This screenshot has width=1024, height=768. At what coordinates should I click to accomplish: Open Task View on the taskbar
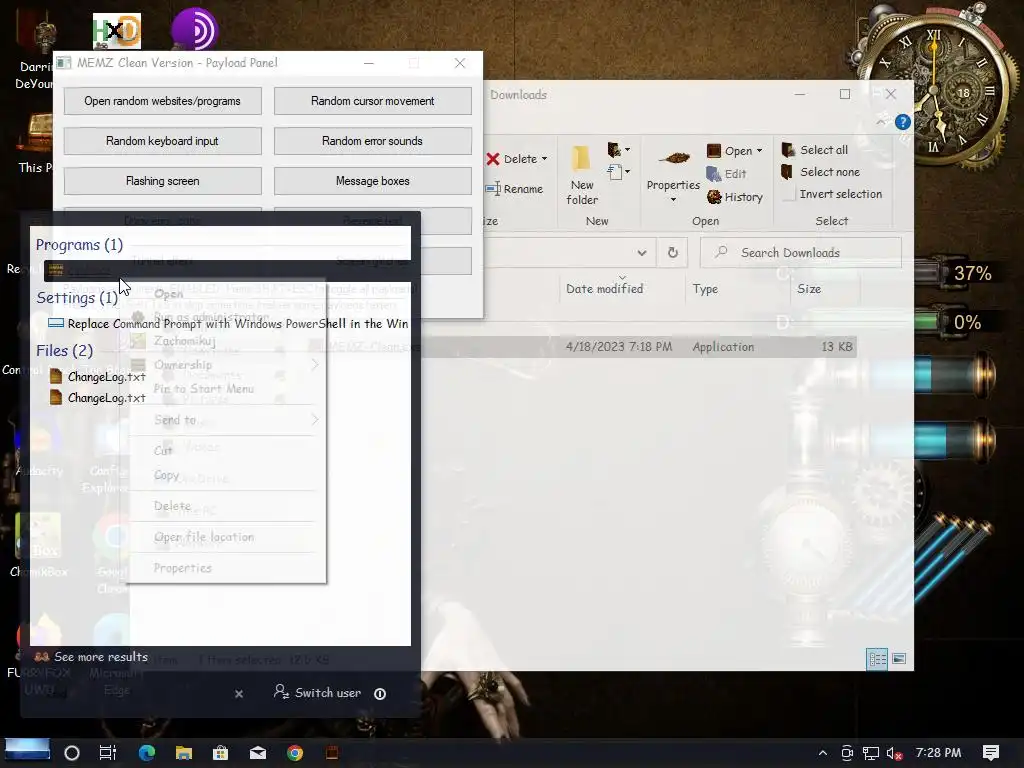[108, 753]
